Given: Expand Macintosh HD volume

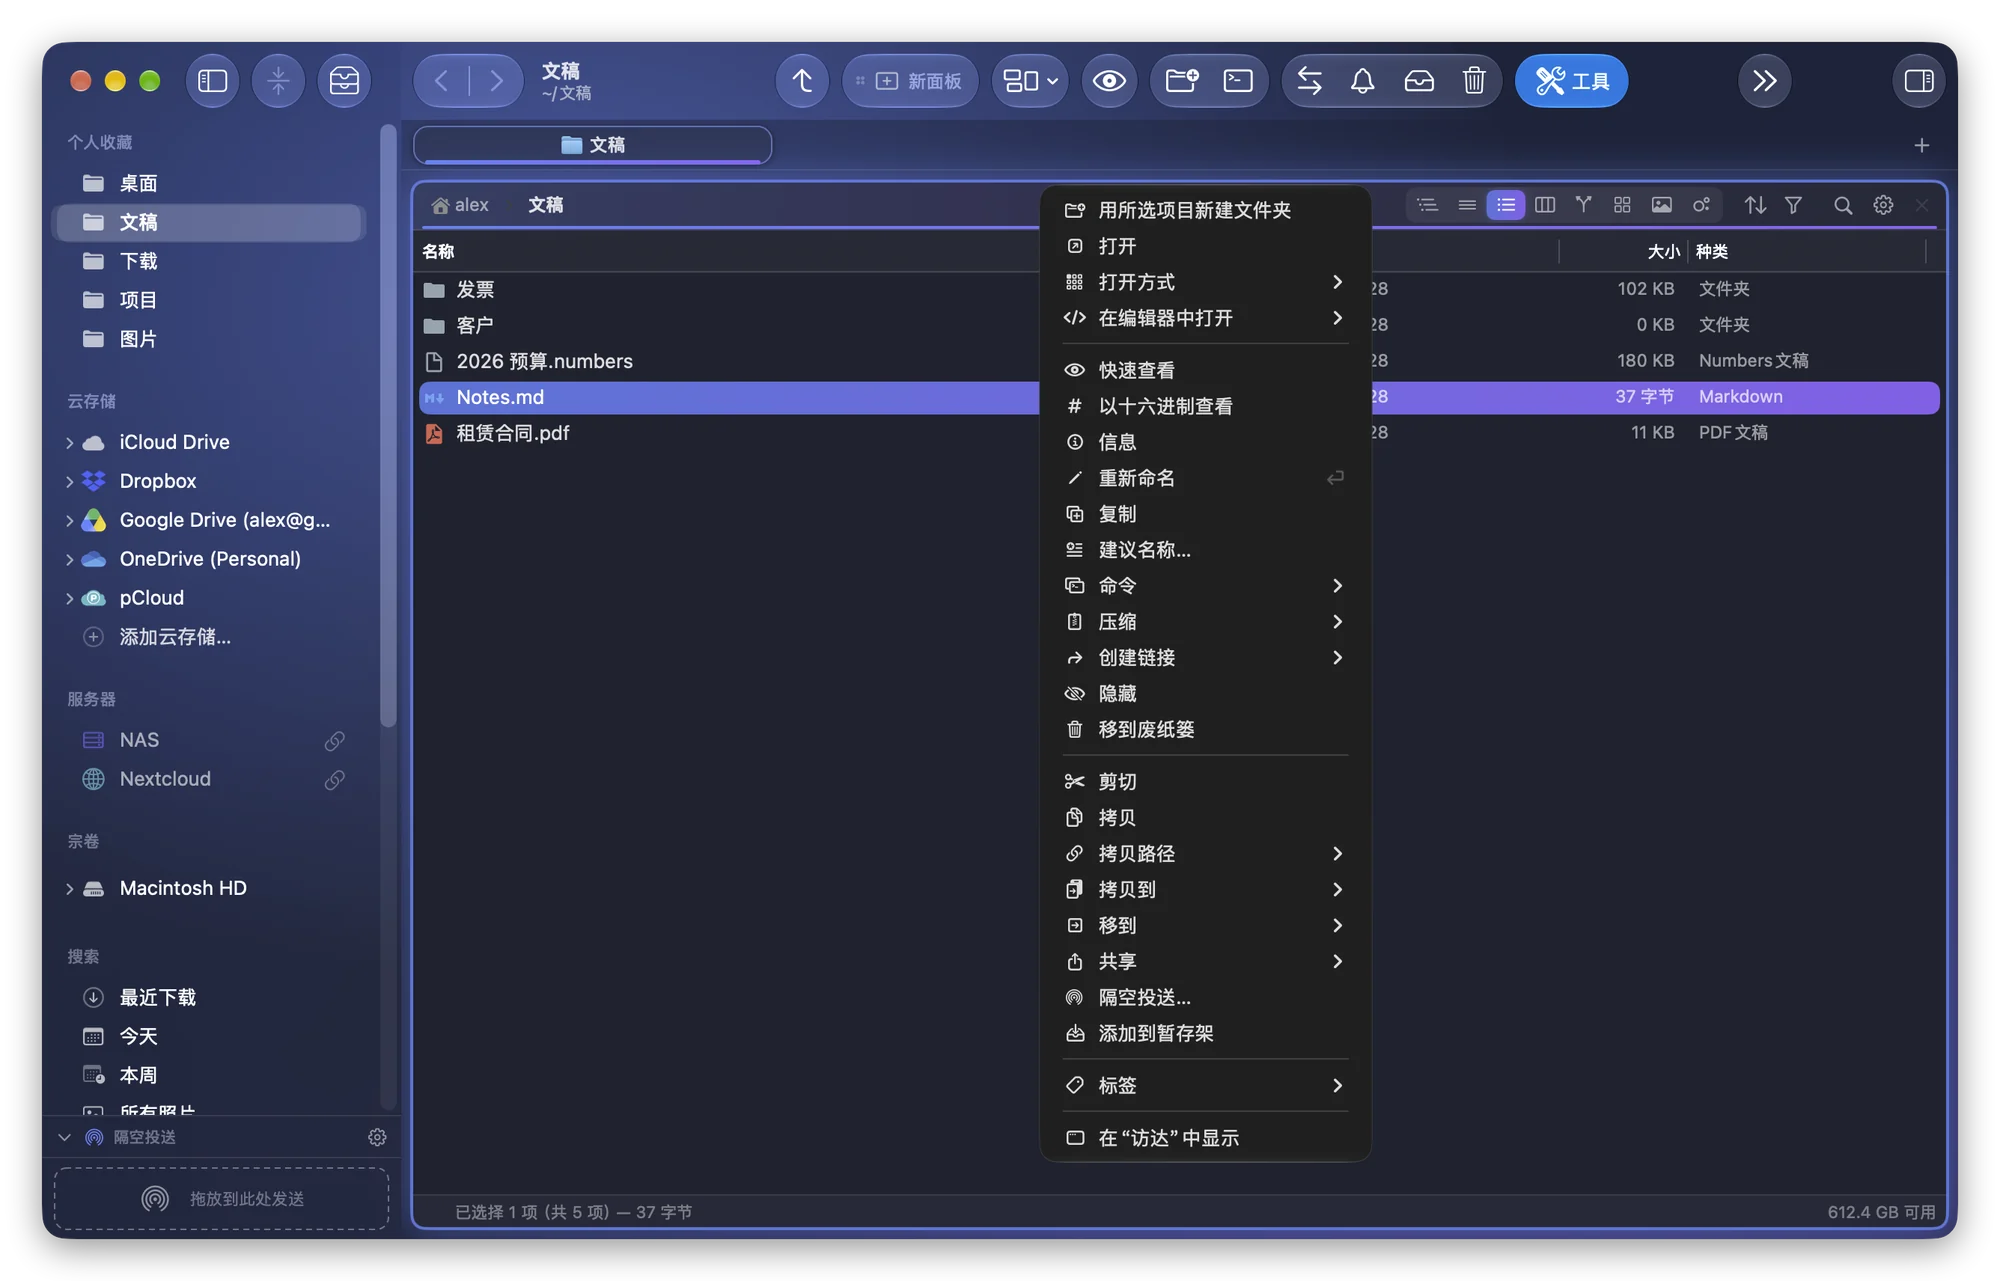Looking at the screenshot, I should click(69, 889).
